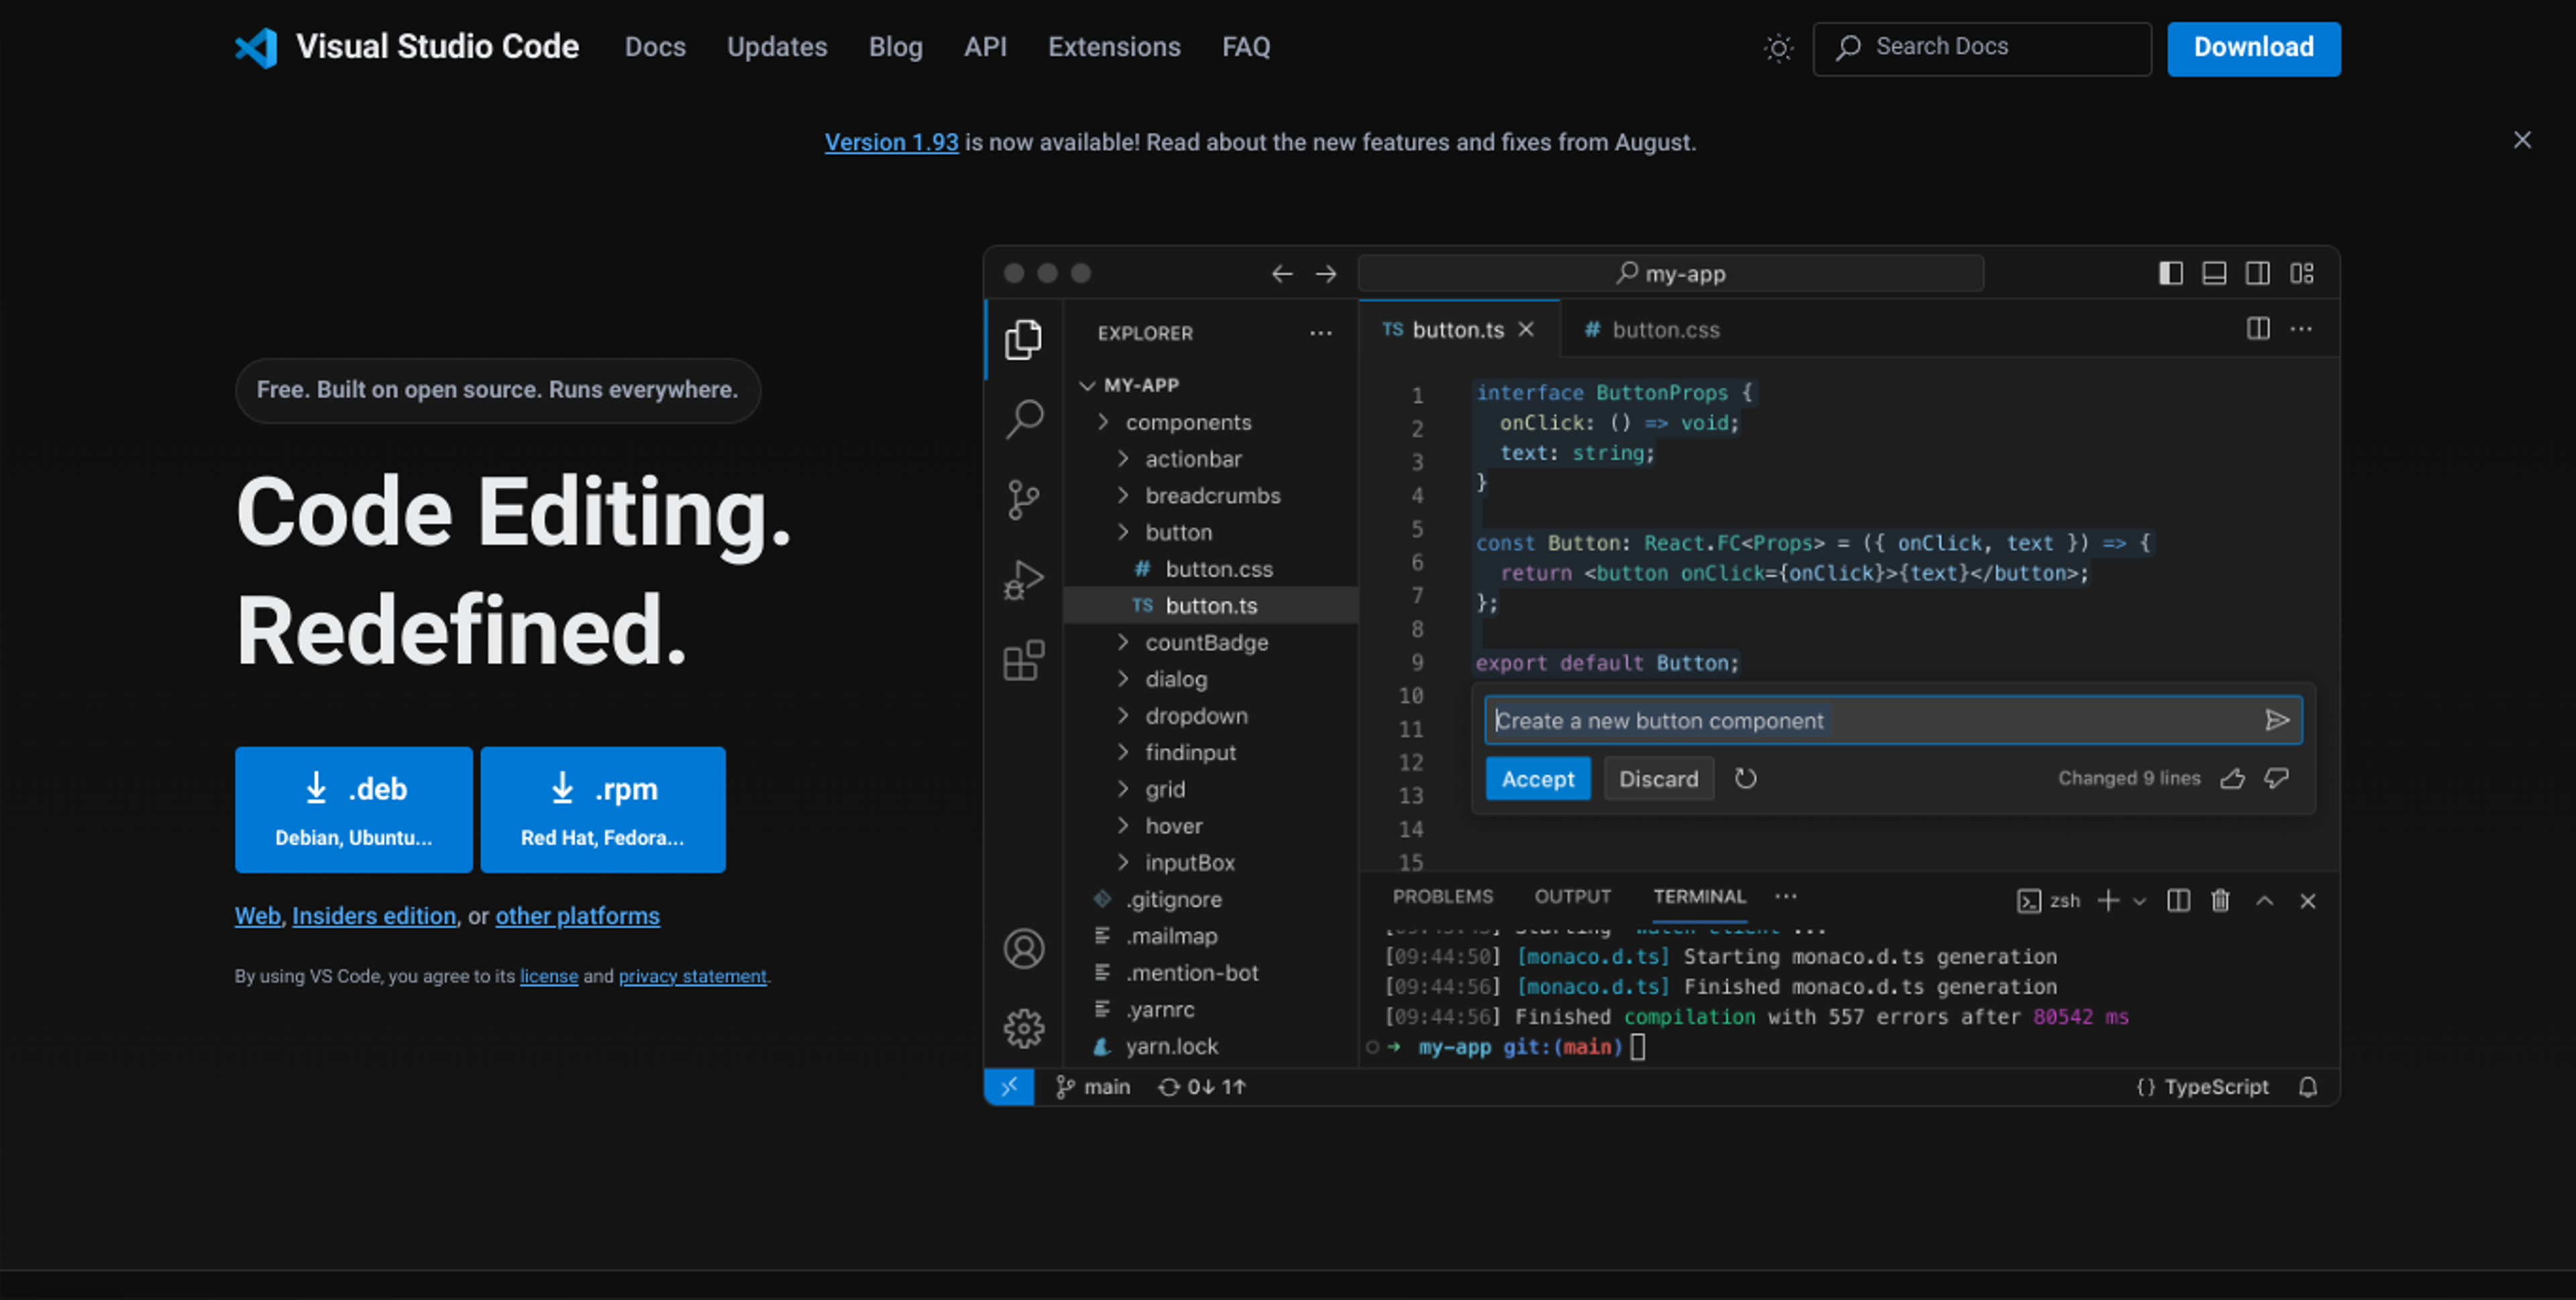Switch to the button.css editor tab
2576x1300 pixels.
coord(1652,329)
